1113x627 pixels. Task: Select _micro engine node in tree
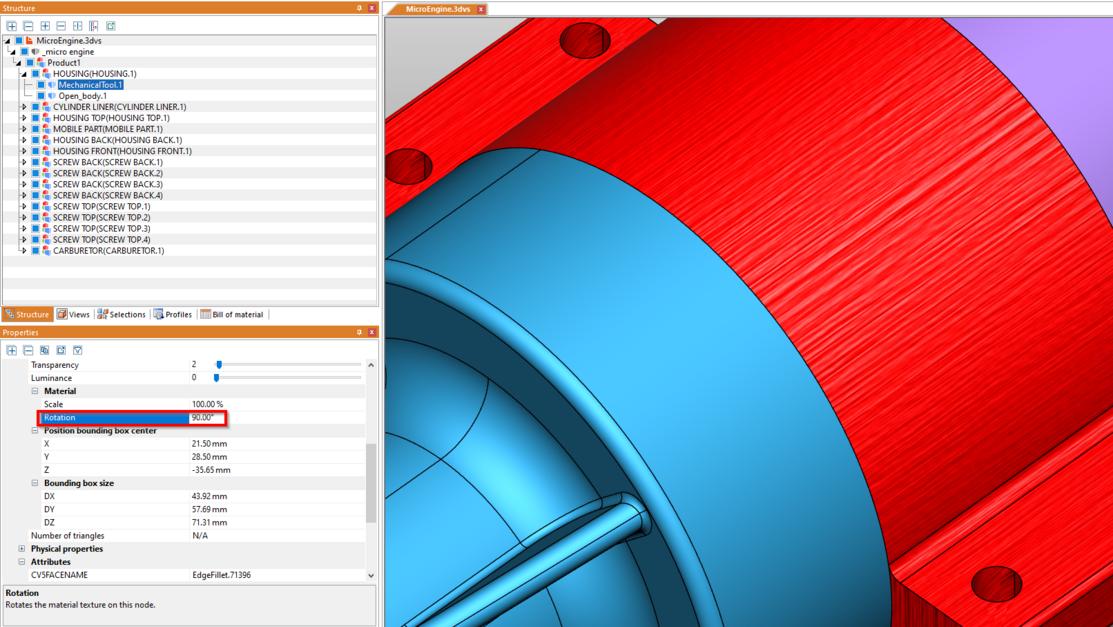click(68, 52)
